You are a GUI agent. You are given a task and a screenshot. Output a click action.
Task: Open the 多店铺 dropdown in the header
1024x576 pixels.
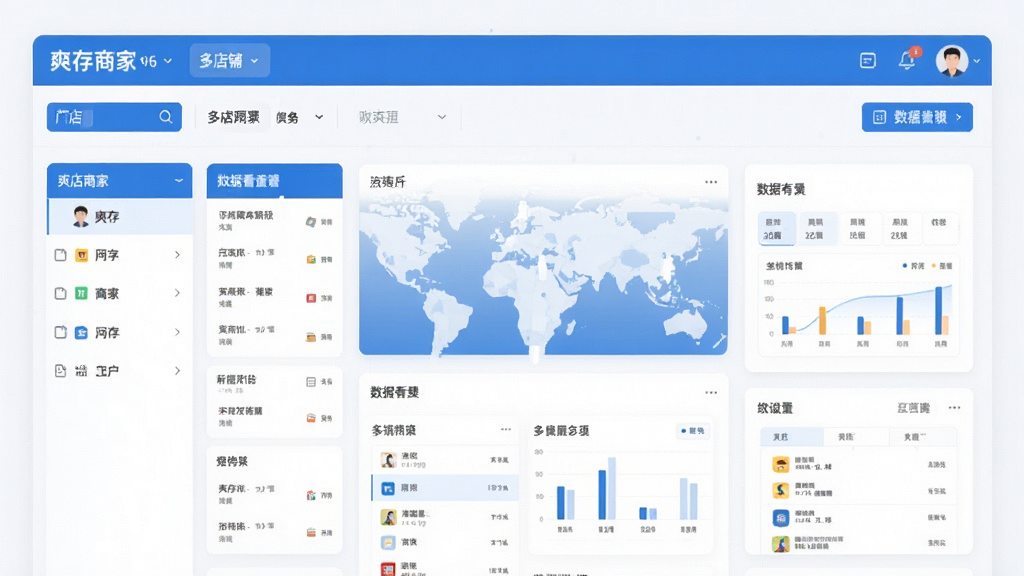[x=230, y=61]
